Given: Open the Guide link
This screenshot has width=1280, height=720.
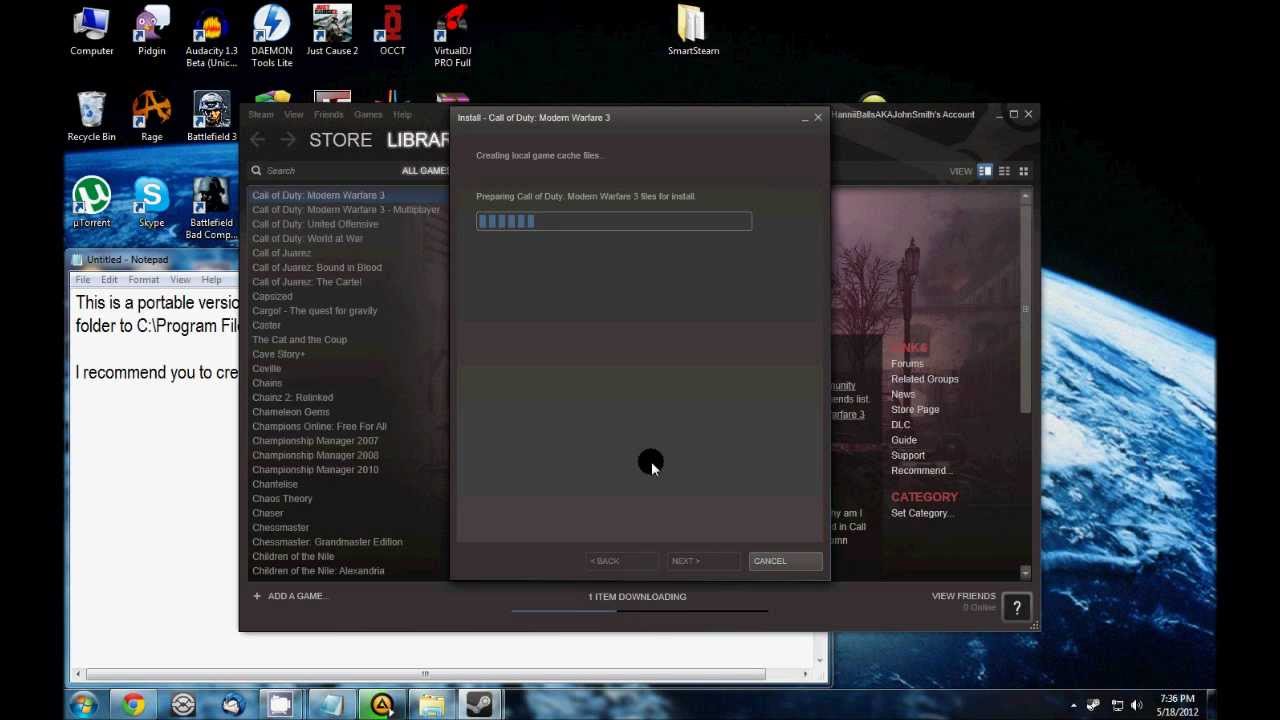Looking at the screenshot, I should pyautogui.click(x=904, y=440).
